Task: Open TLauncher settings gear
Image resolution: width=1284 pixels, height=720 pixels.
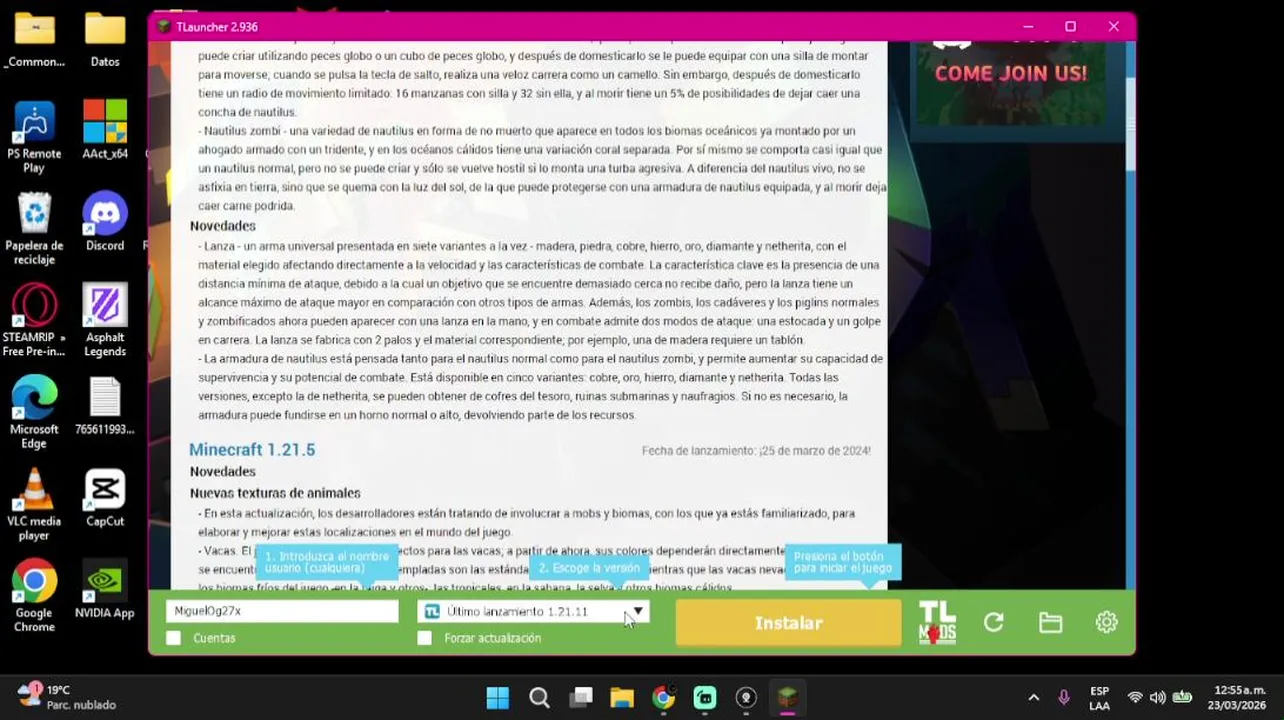Action: tap(1106, 622)
